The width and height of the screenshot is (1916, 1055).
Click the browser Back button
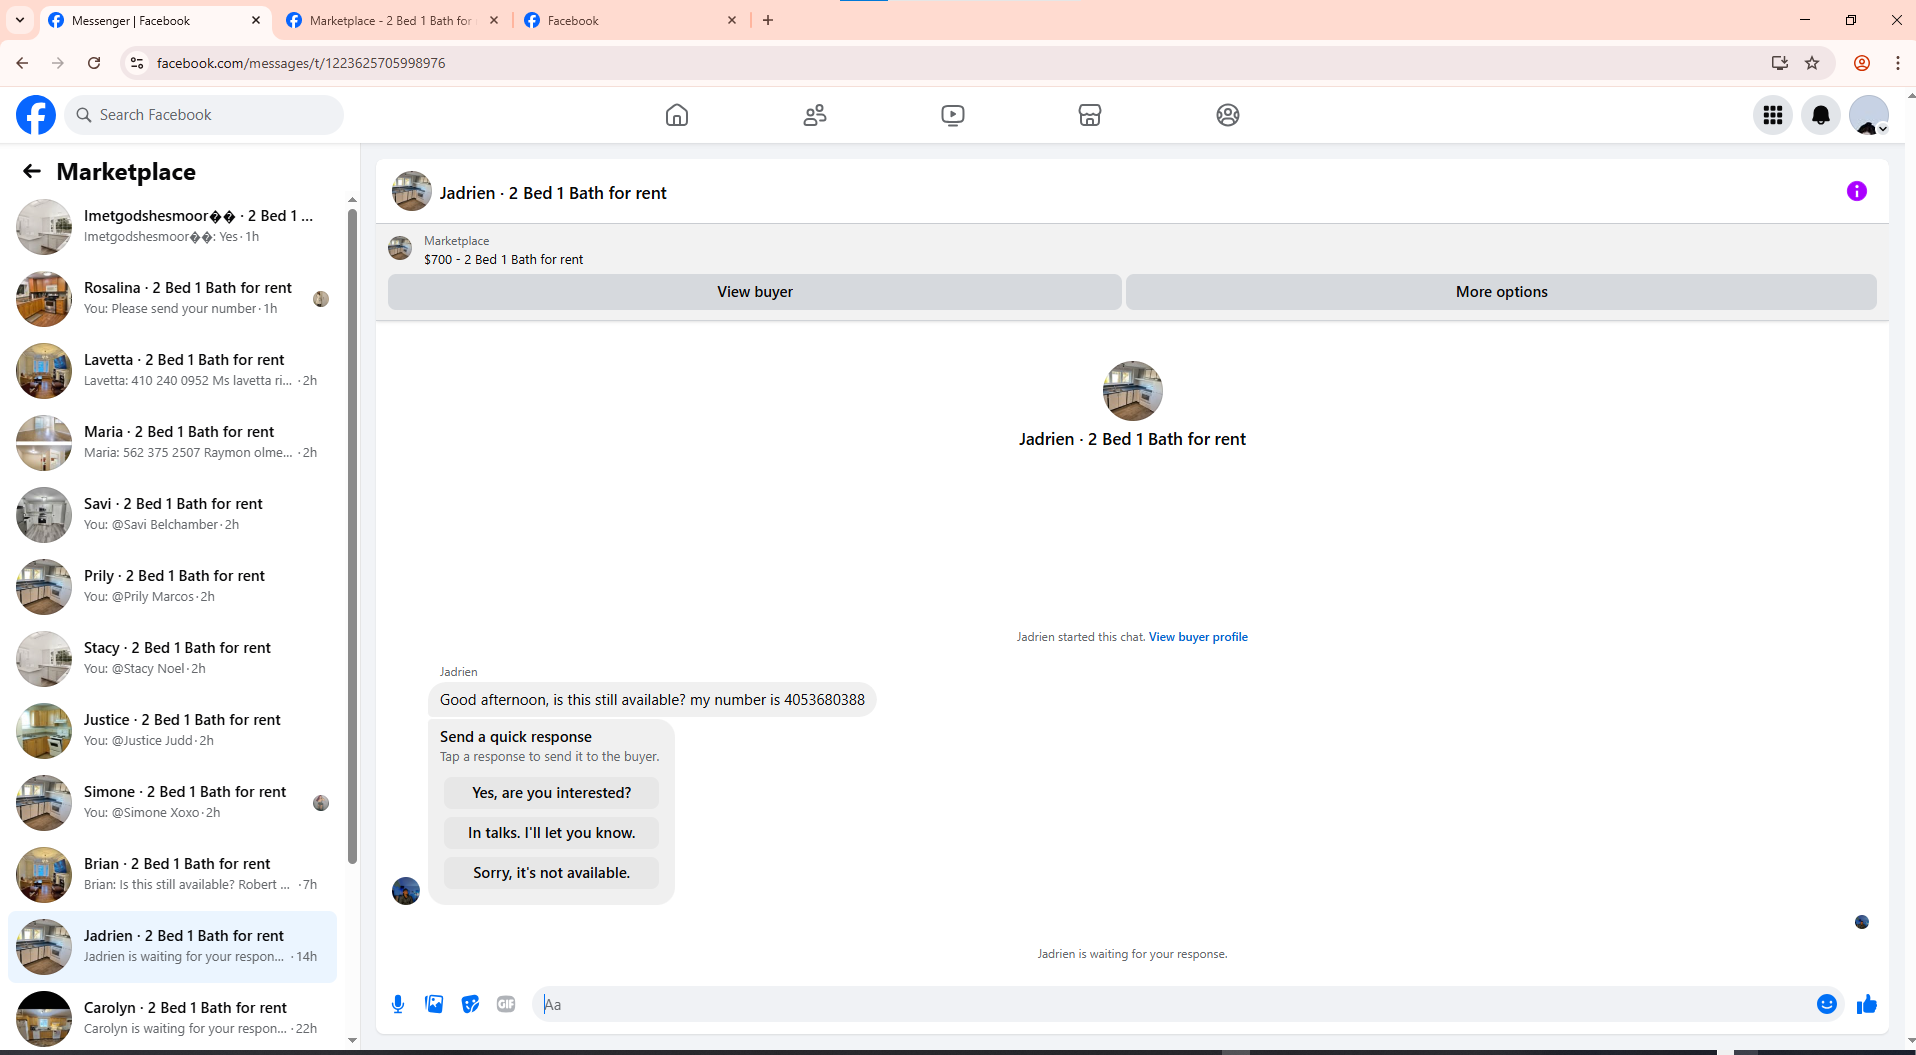click(22, 63)
